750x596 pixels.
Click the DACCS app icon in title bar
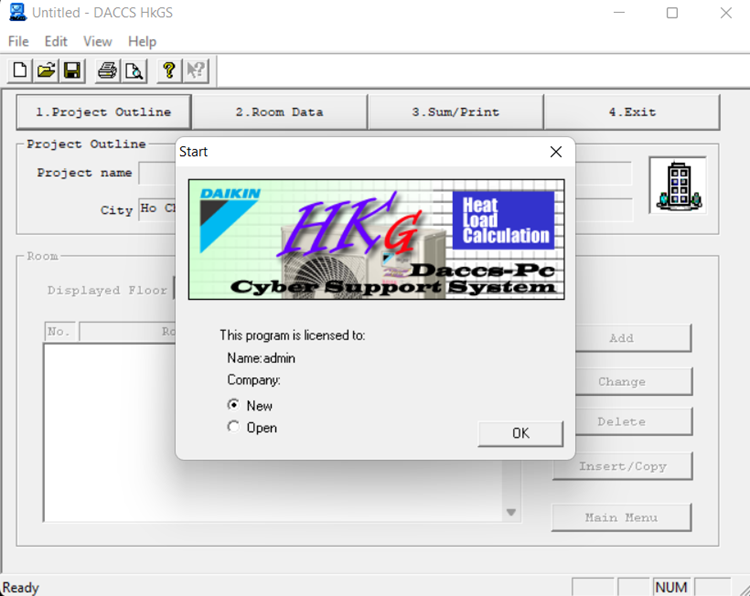tap(18, 12)
